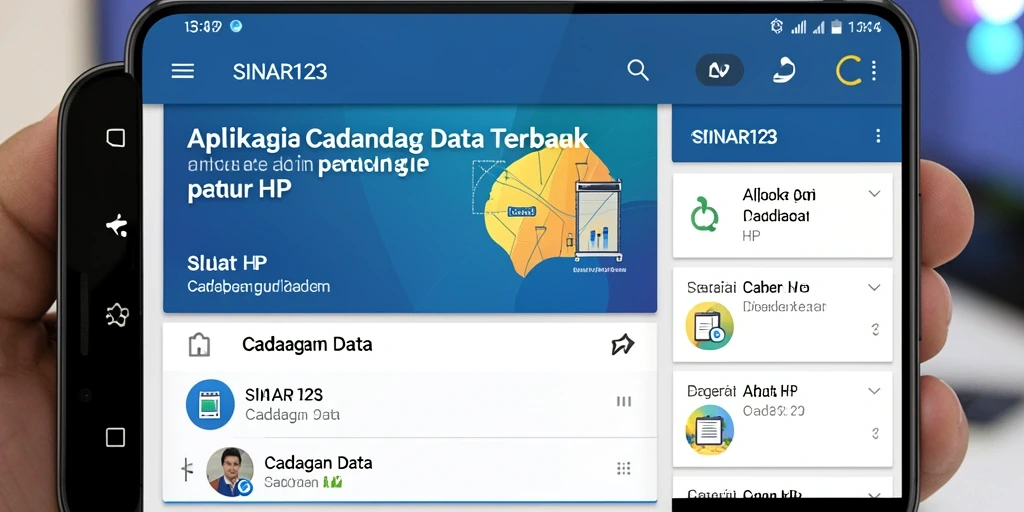
Task: Expand the Caher No card chevron
Action: (874, 287)
